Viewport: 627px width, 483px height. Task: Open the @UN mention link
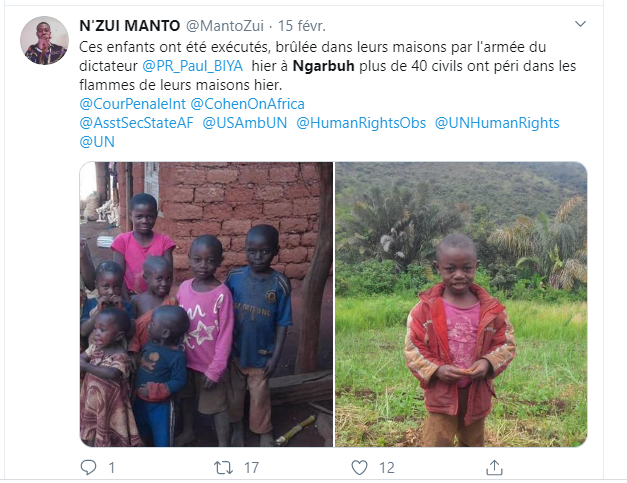coord(97,142)
